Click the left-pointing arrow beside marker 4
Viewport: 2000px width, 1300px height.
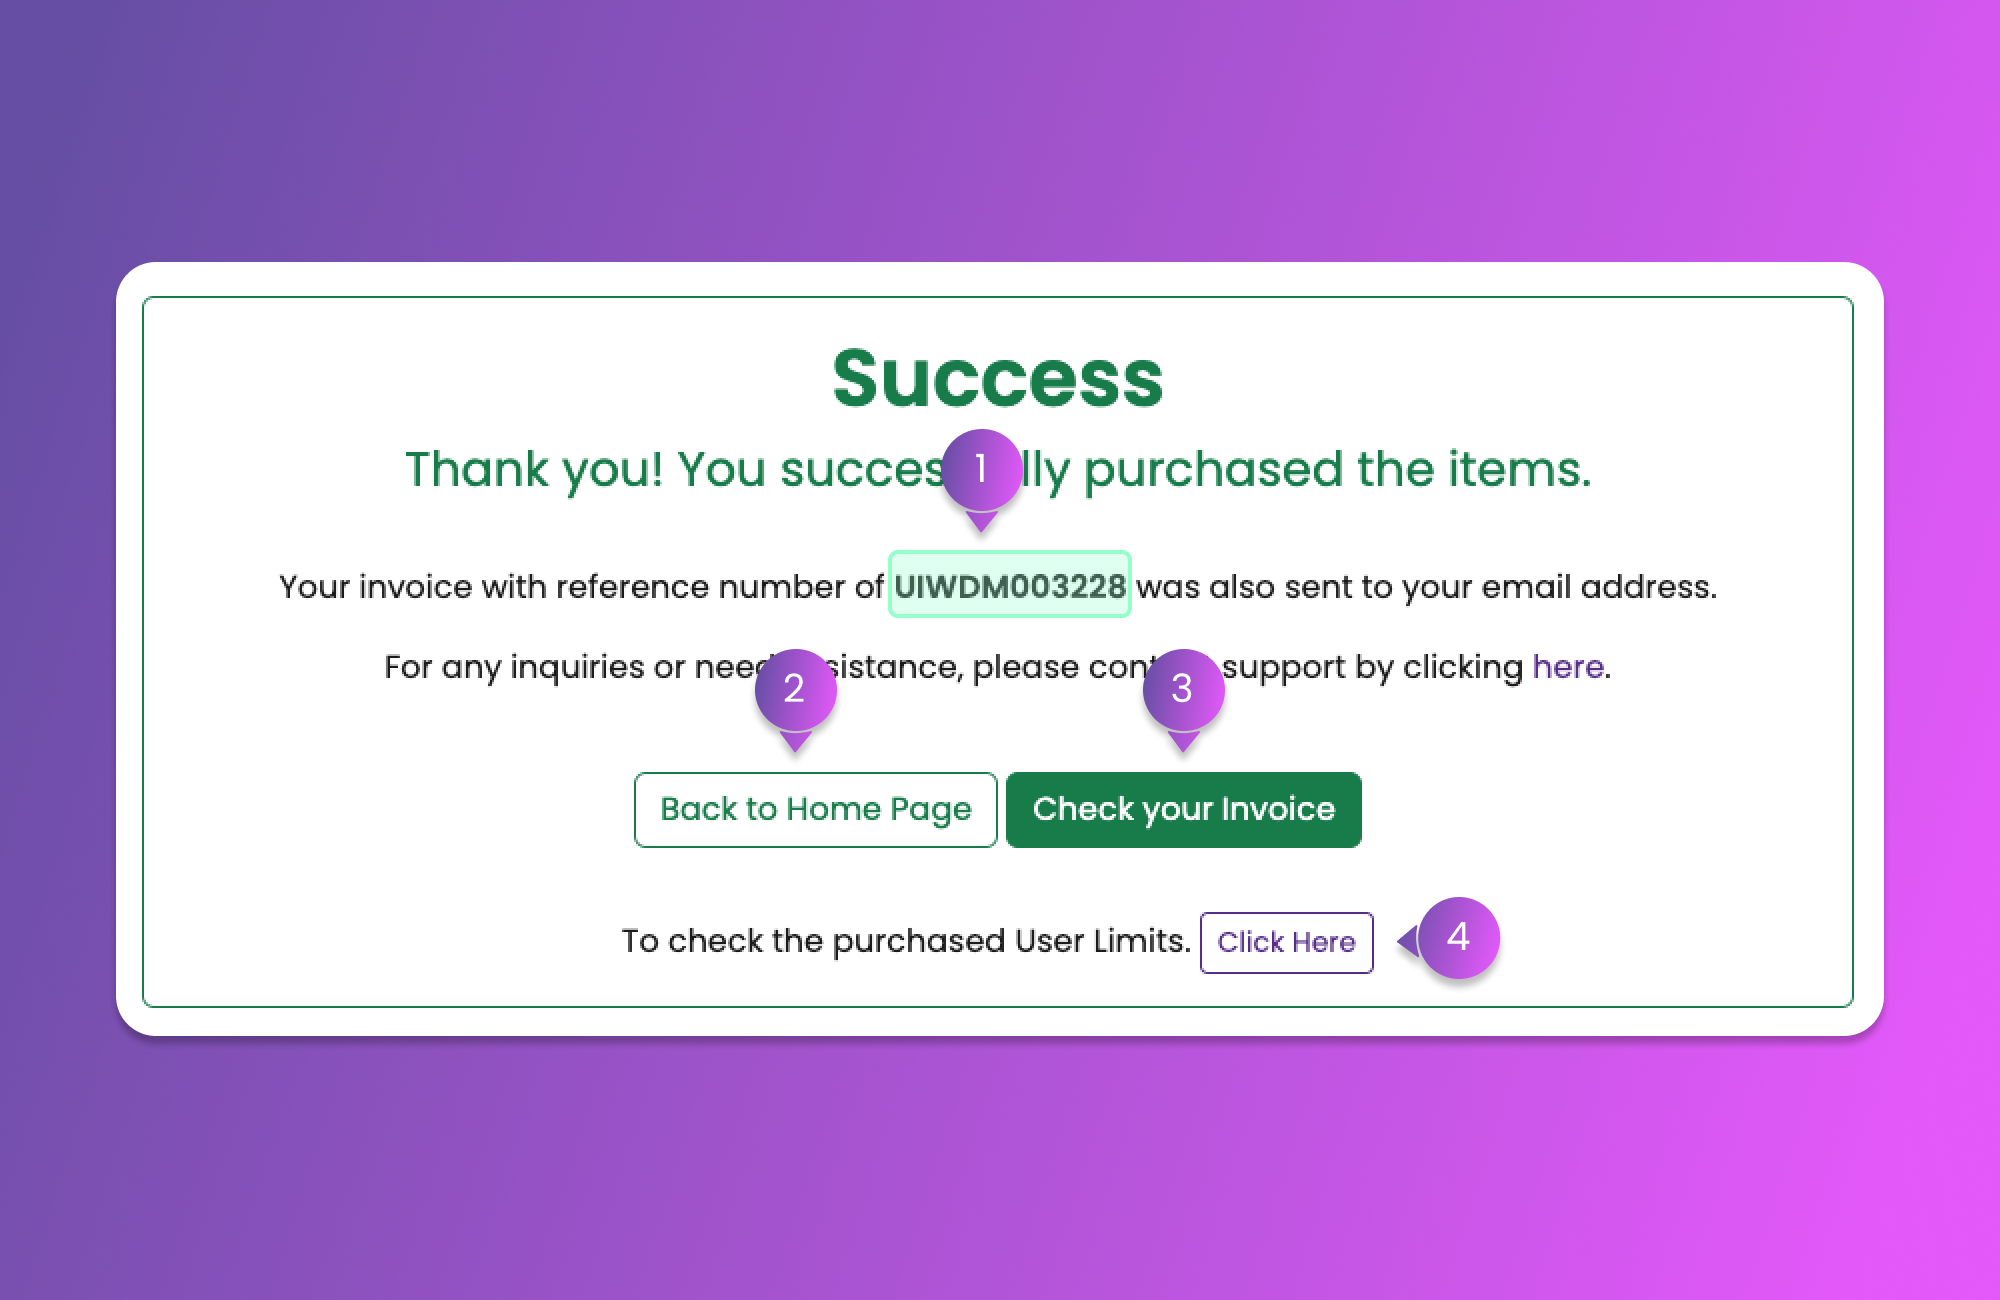1408,940
